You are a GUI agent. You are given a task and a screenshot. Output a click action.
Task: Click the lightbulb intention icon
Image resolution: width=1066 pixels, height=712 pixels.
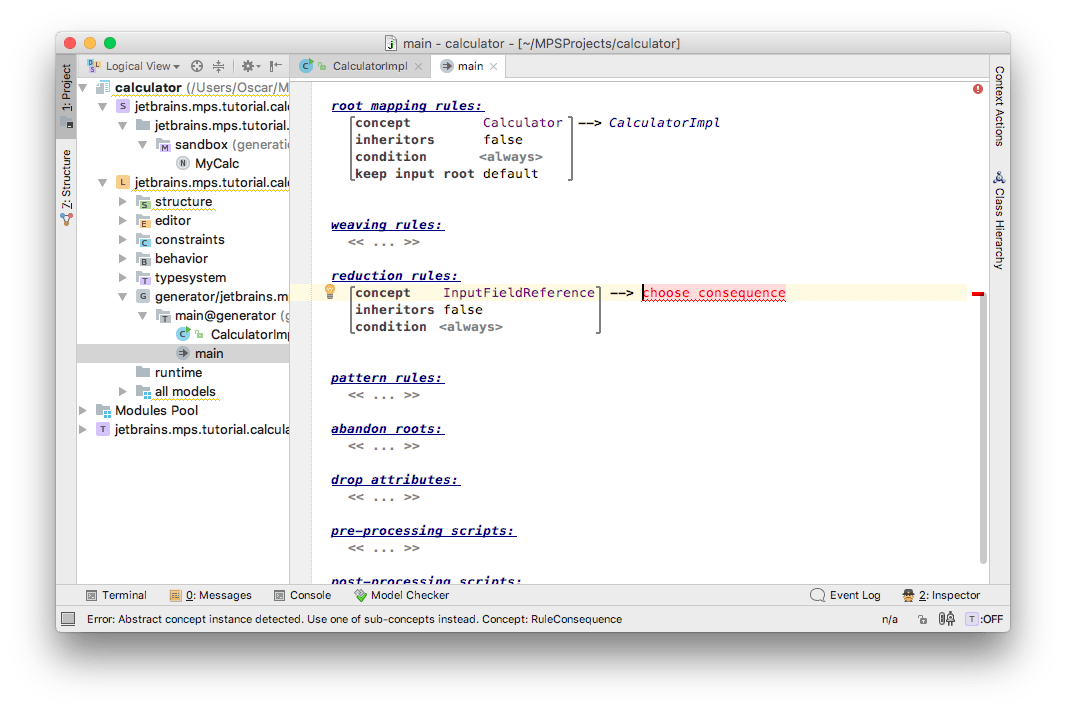[329, 292]
